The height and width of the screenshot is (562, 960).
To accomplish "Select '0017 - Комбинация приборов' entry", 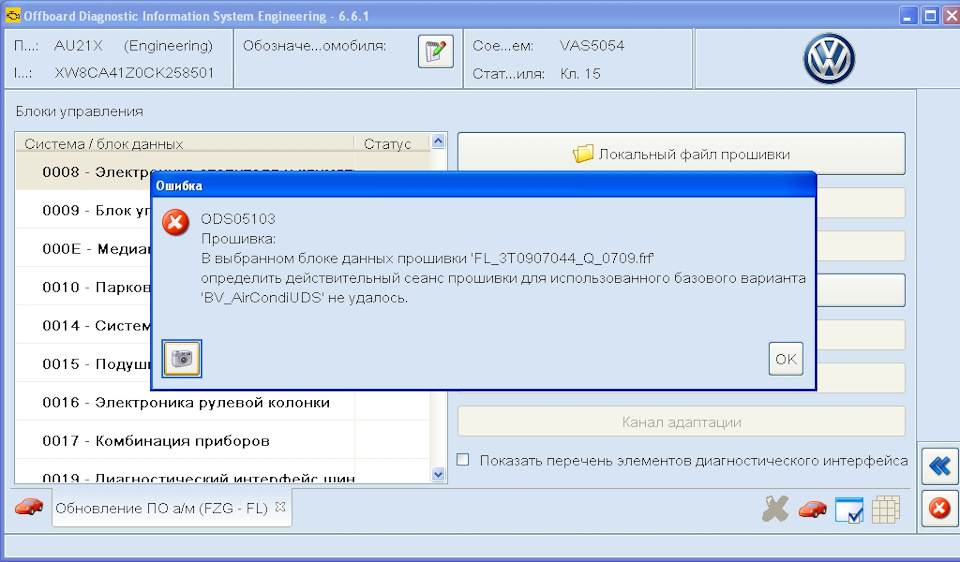I will tap(155, 441).
